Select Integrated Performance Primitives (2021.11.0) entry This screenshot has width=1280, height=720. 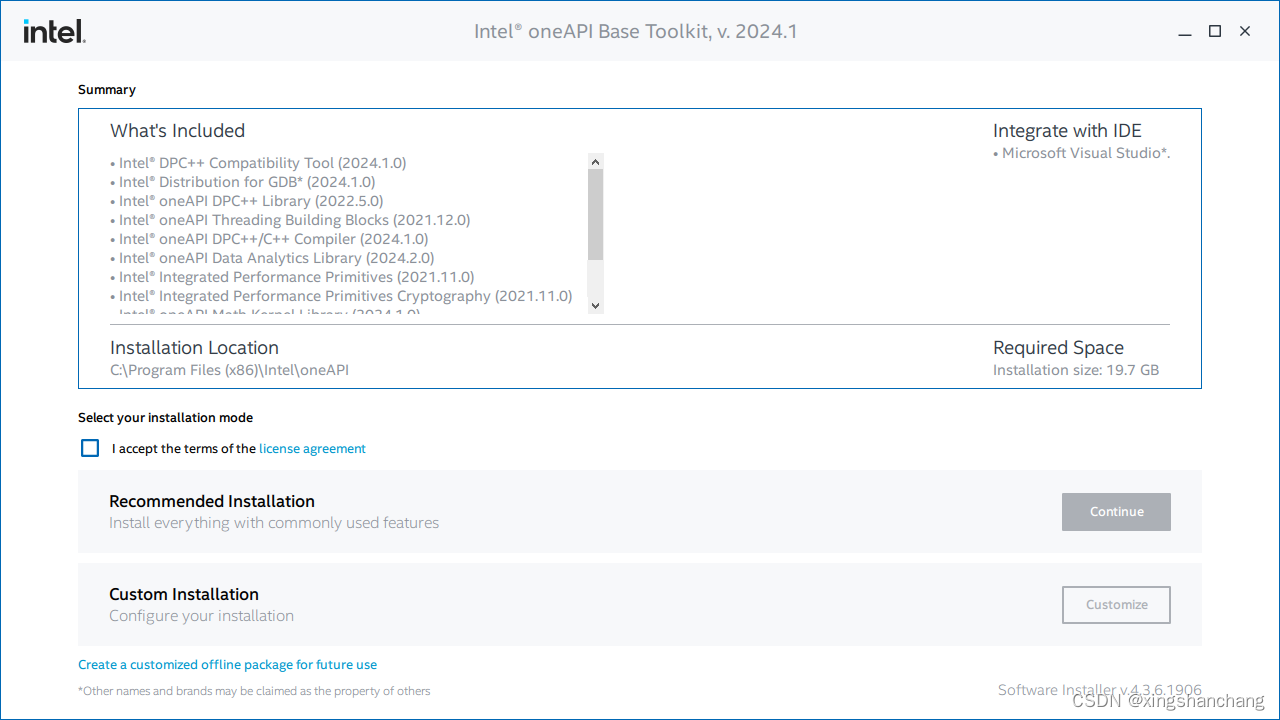(x=292, y=277)
